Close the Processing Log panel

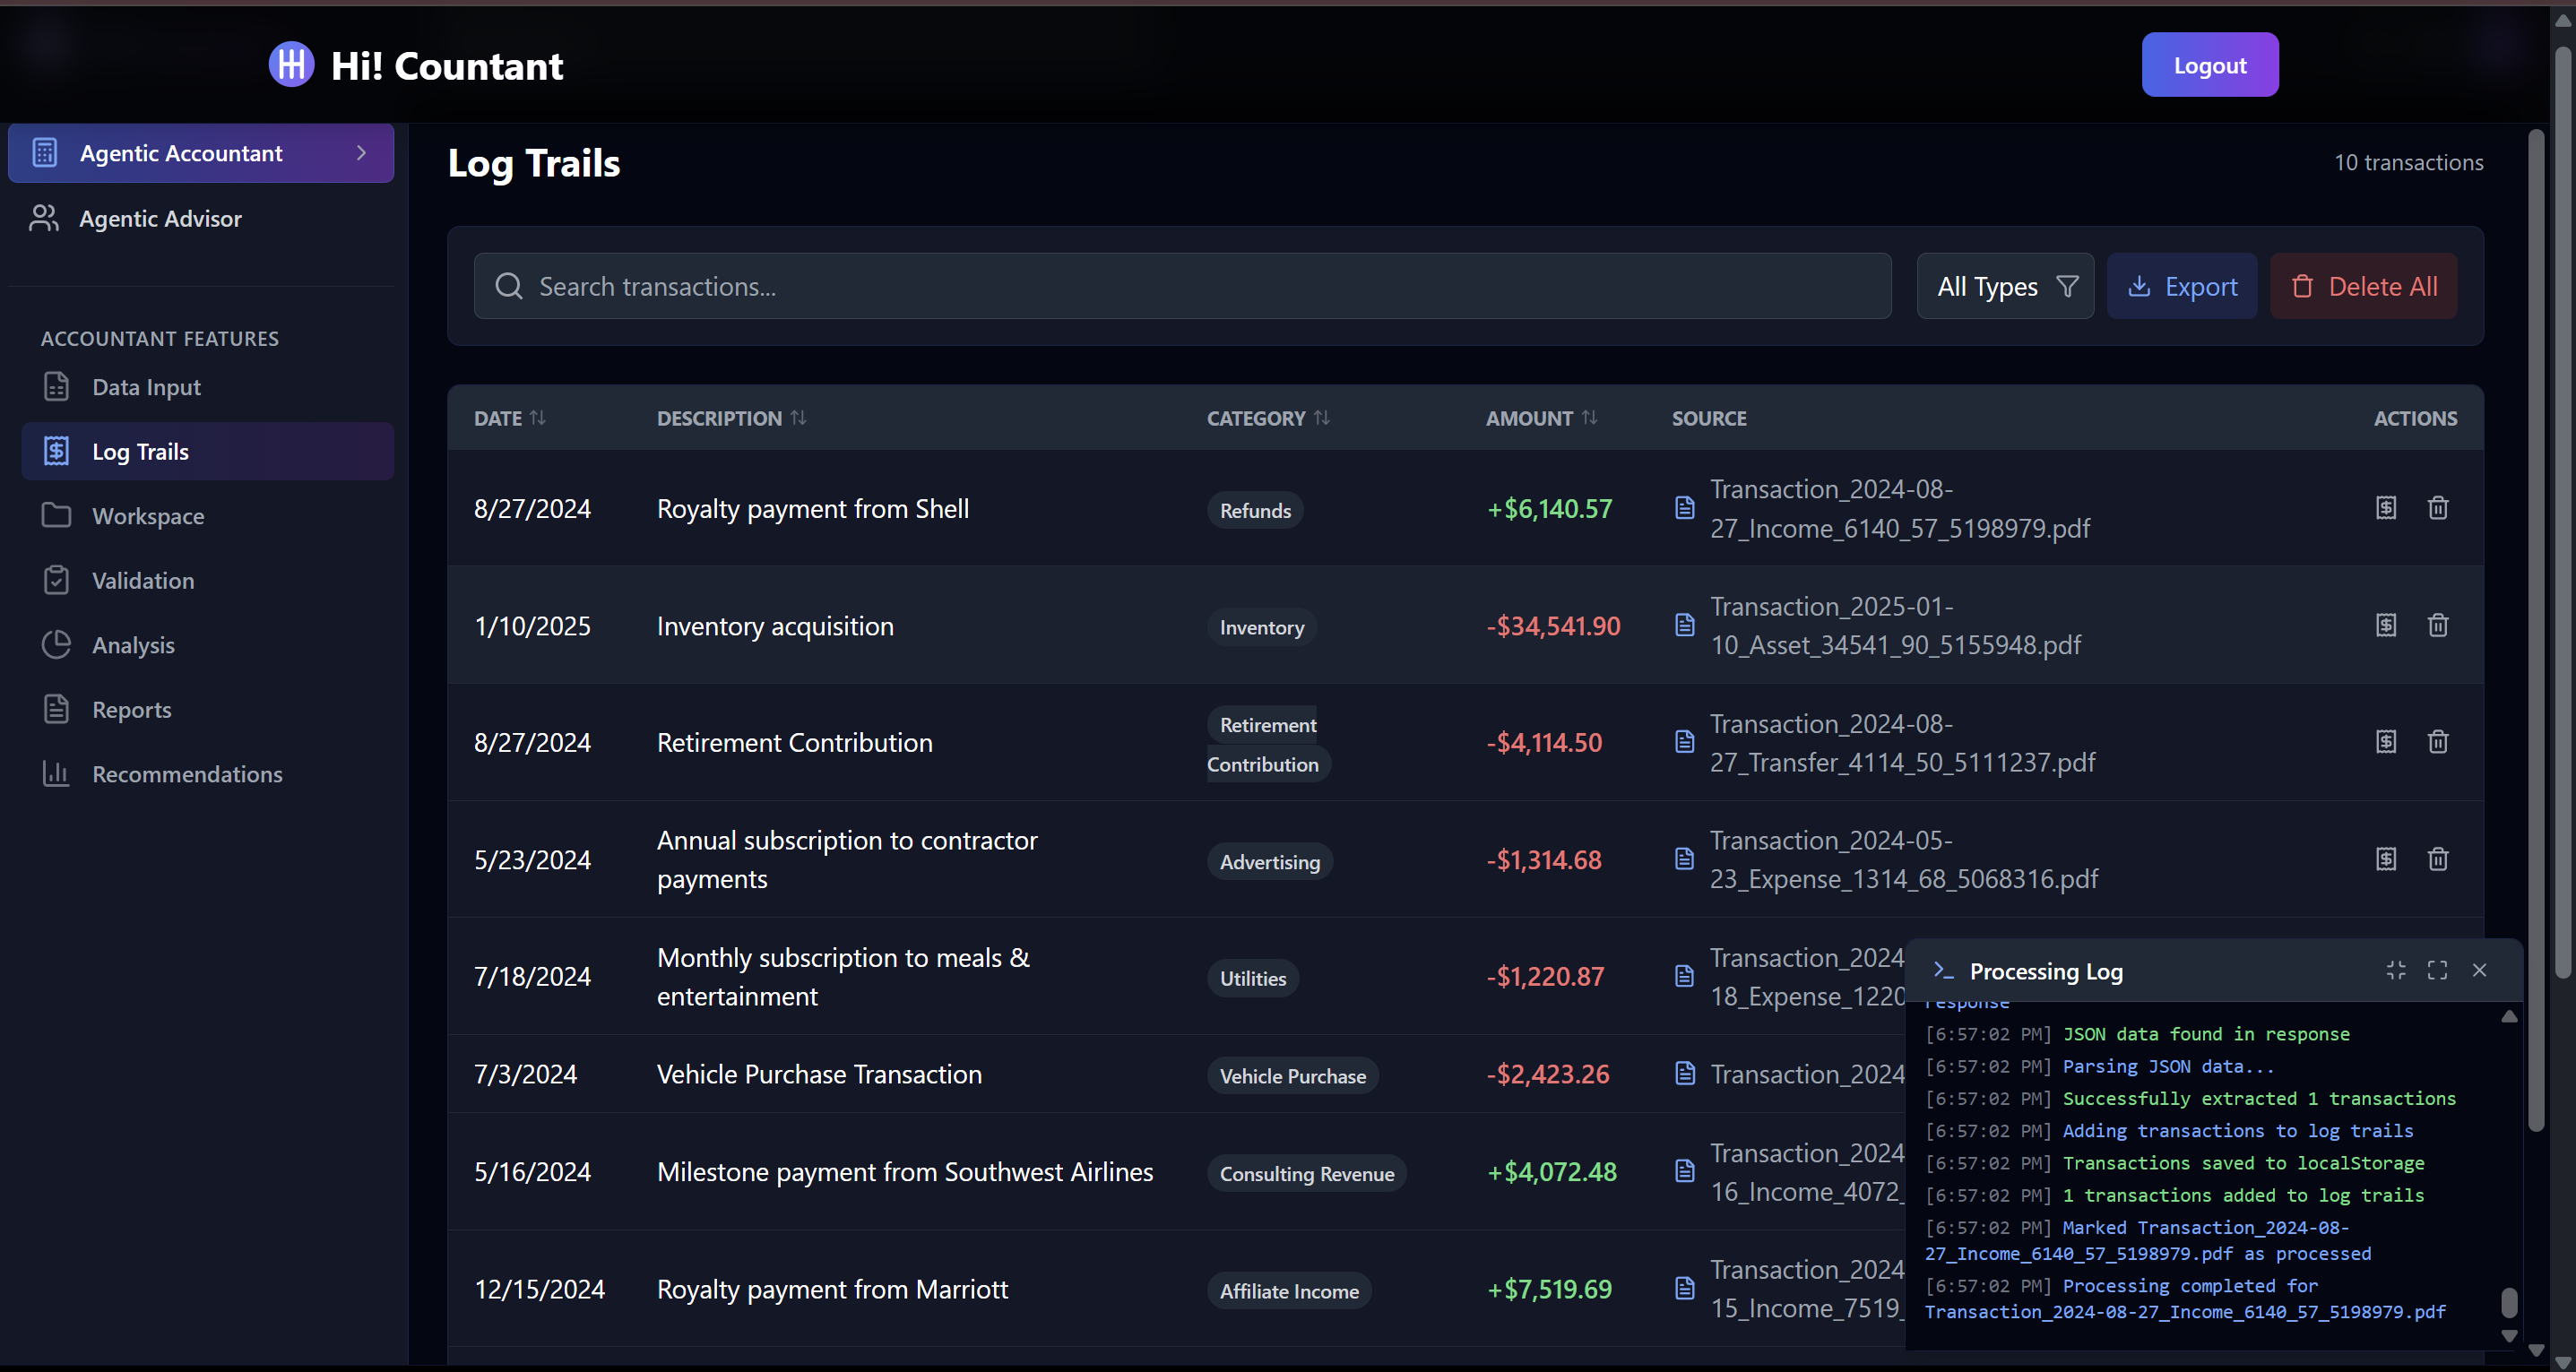point(2479,970)
